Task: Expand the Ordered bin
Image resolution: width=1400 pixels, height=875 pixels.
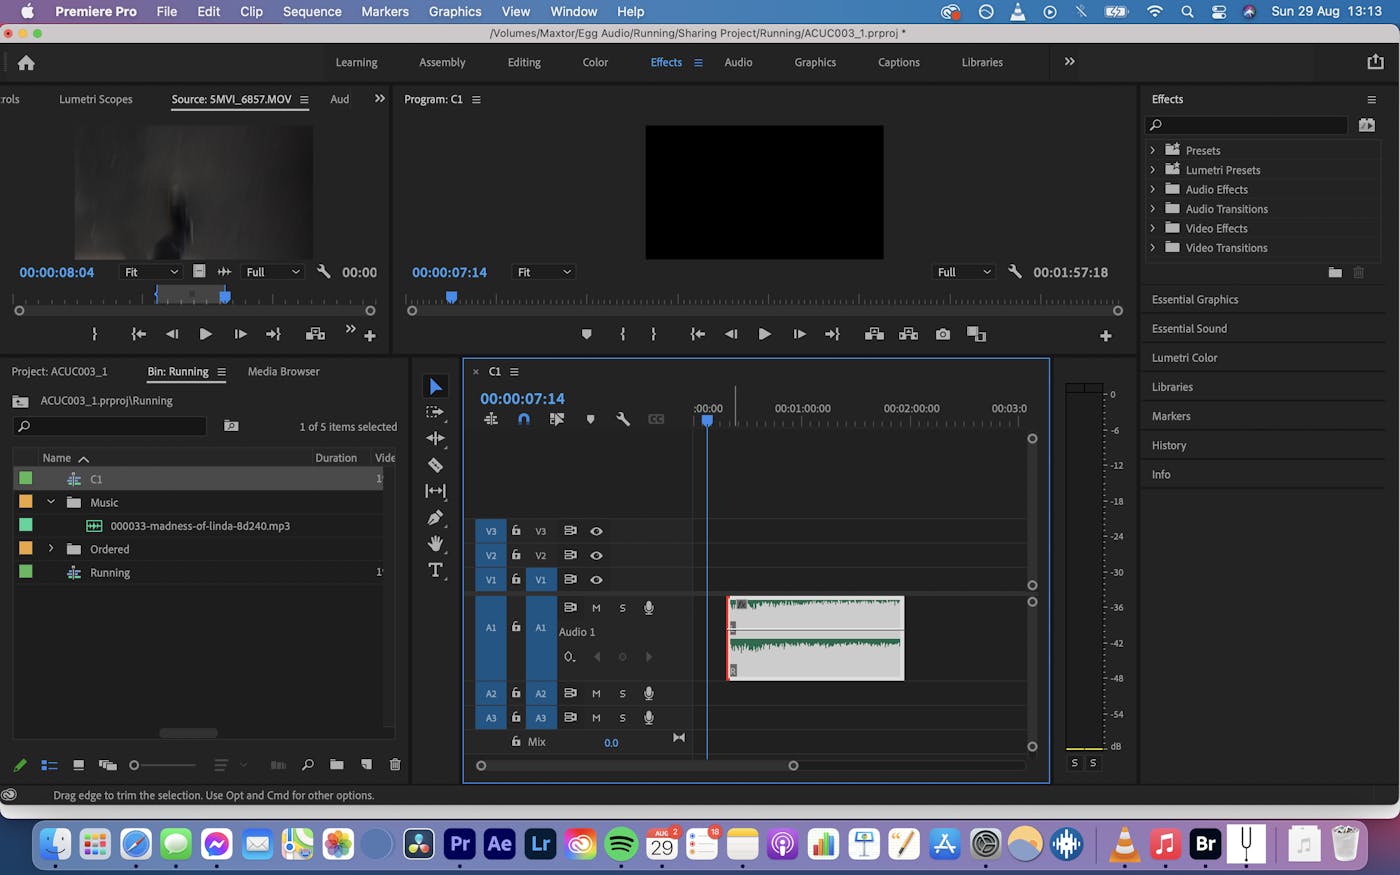Action: pyautogui.click(x=51, y=549)
